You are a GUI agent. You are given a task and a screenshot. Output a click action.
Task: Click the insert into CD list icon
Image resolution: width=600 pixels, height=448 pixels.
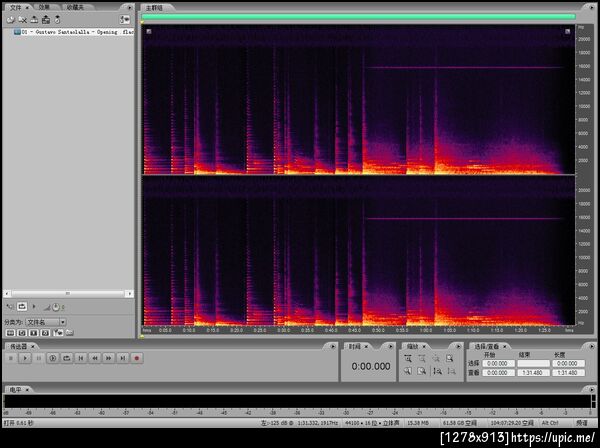[46, 20]
